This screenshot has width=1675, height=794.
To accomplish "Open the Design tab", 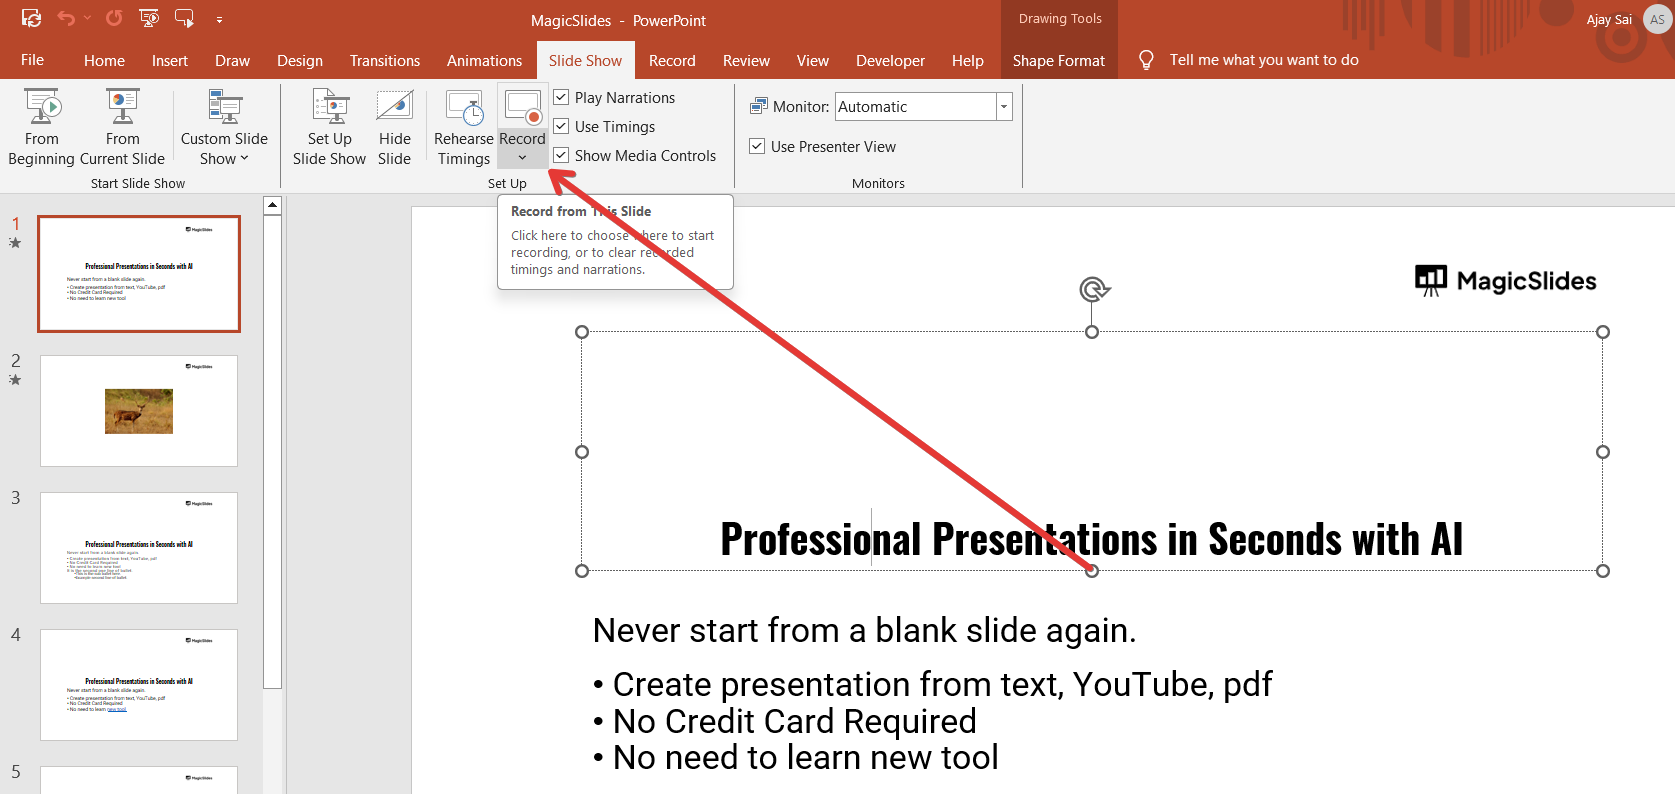I will point(300,60).
